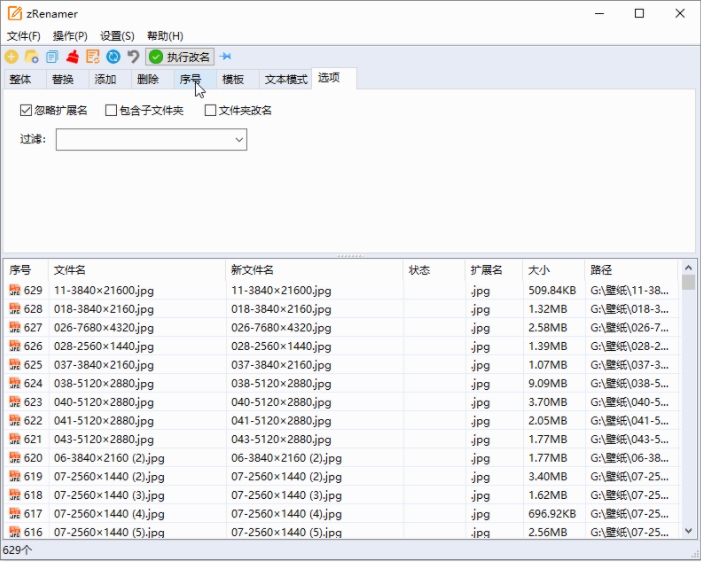Image resolution: width=701 pixels, height=562 pixels.
Task: Open the 设置(S) menu
Action: click(x=117, y=36)
